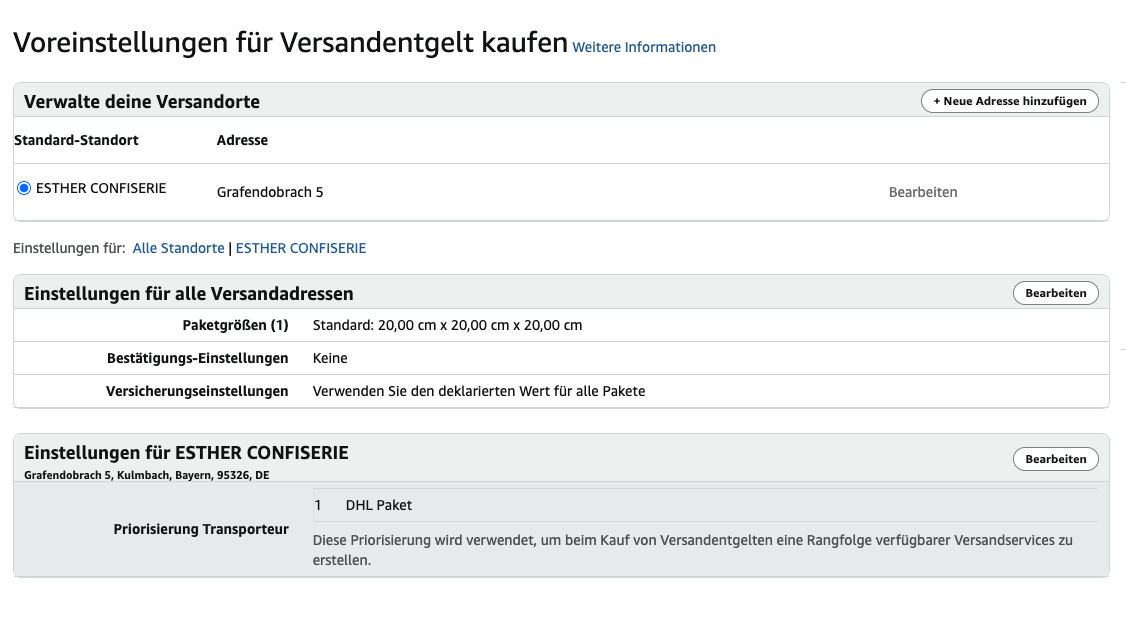Screen dimensions: 1126x643
Task: Edit settings for all Versandadressen
Action: [1056, 293]
